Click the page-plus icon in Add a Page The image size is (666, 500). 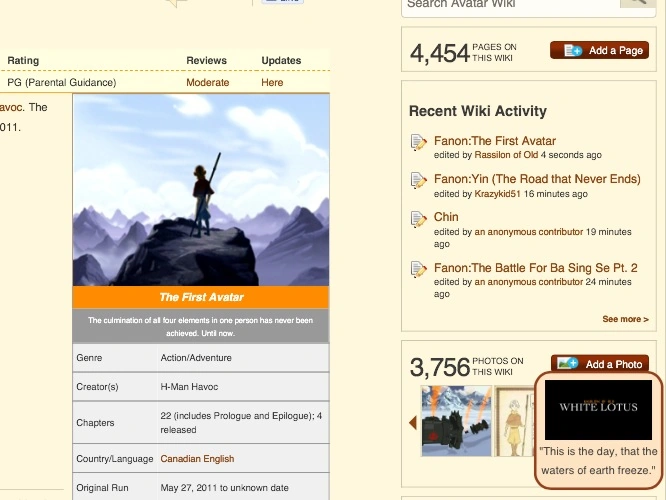point(573,51)
